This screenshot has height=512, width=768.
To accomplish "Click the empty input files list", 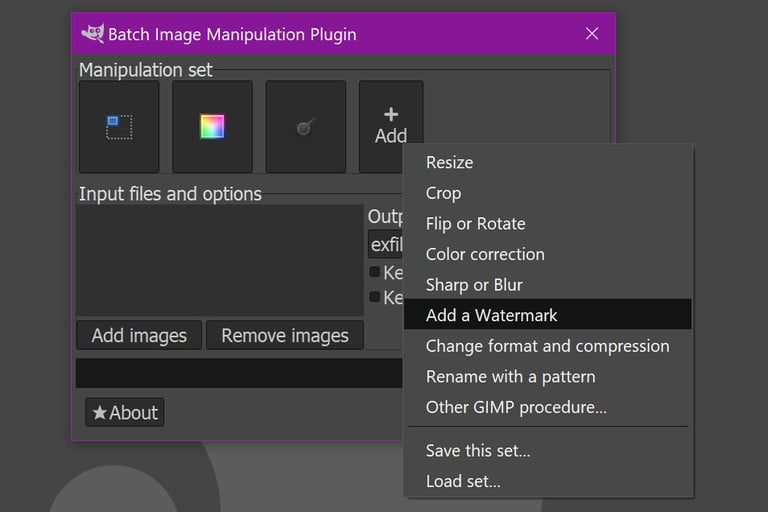I will point(220,261).
